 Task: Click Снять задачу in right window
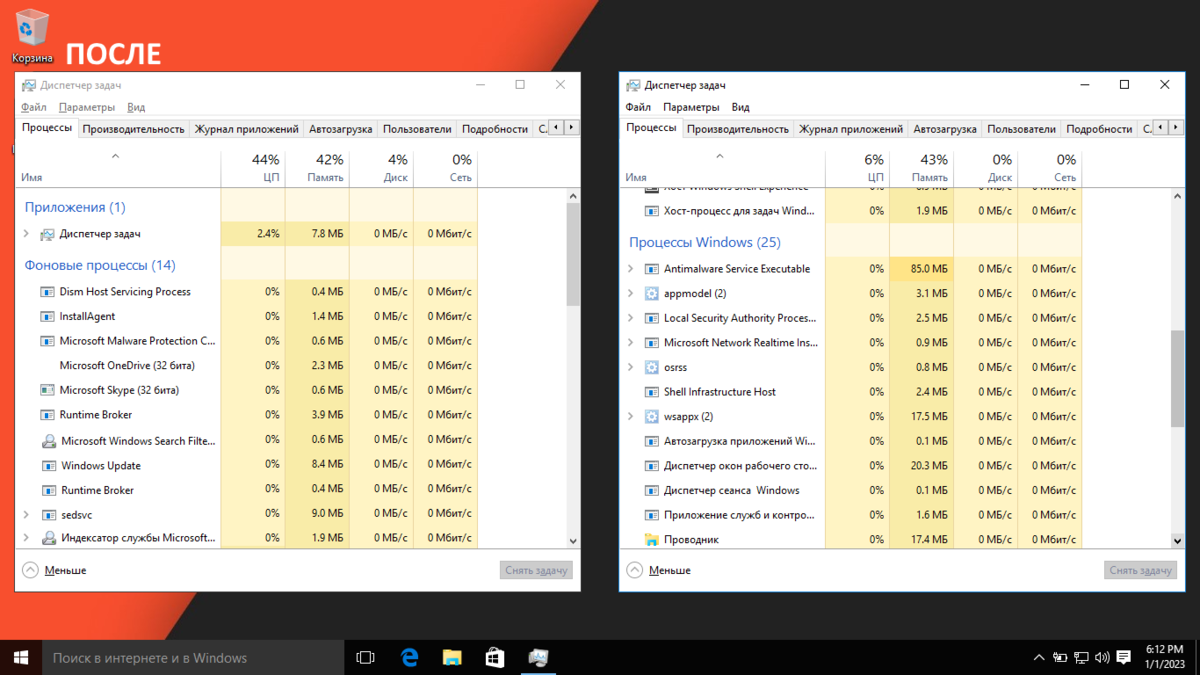(x=1141, y=570)
